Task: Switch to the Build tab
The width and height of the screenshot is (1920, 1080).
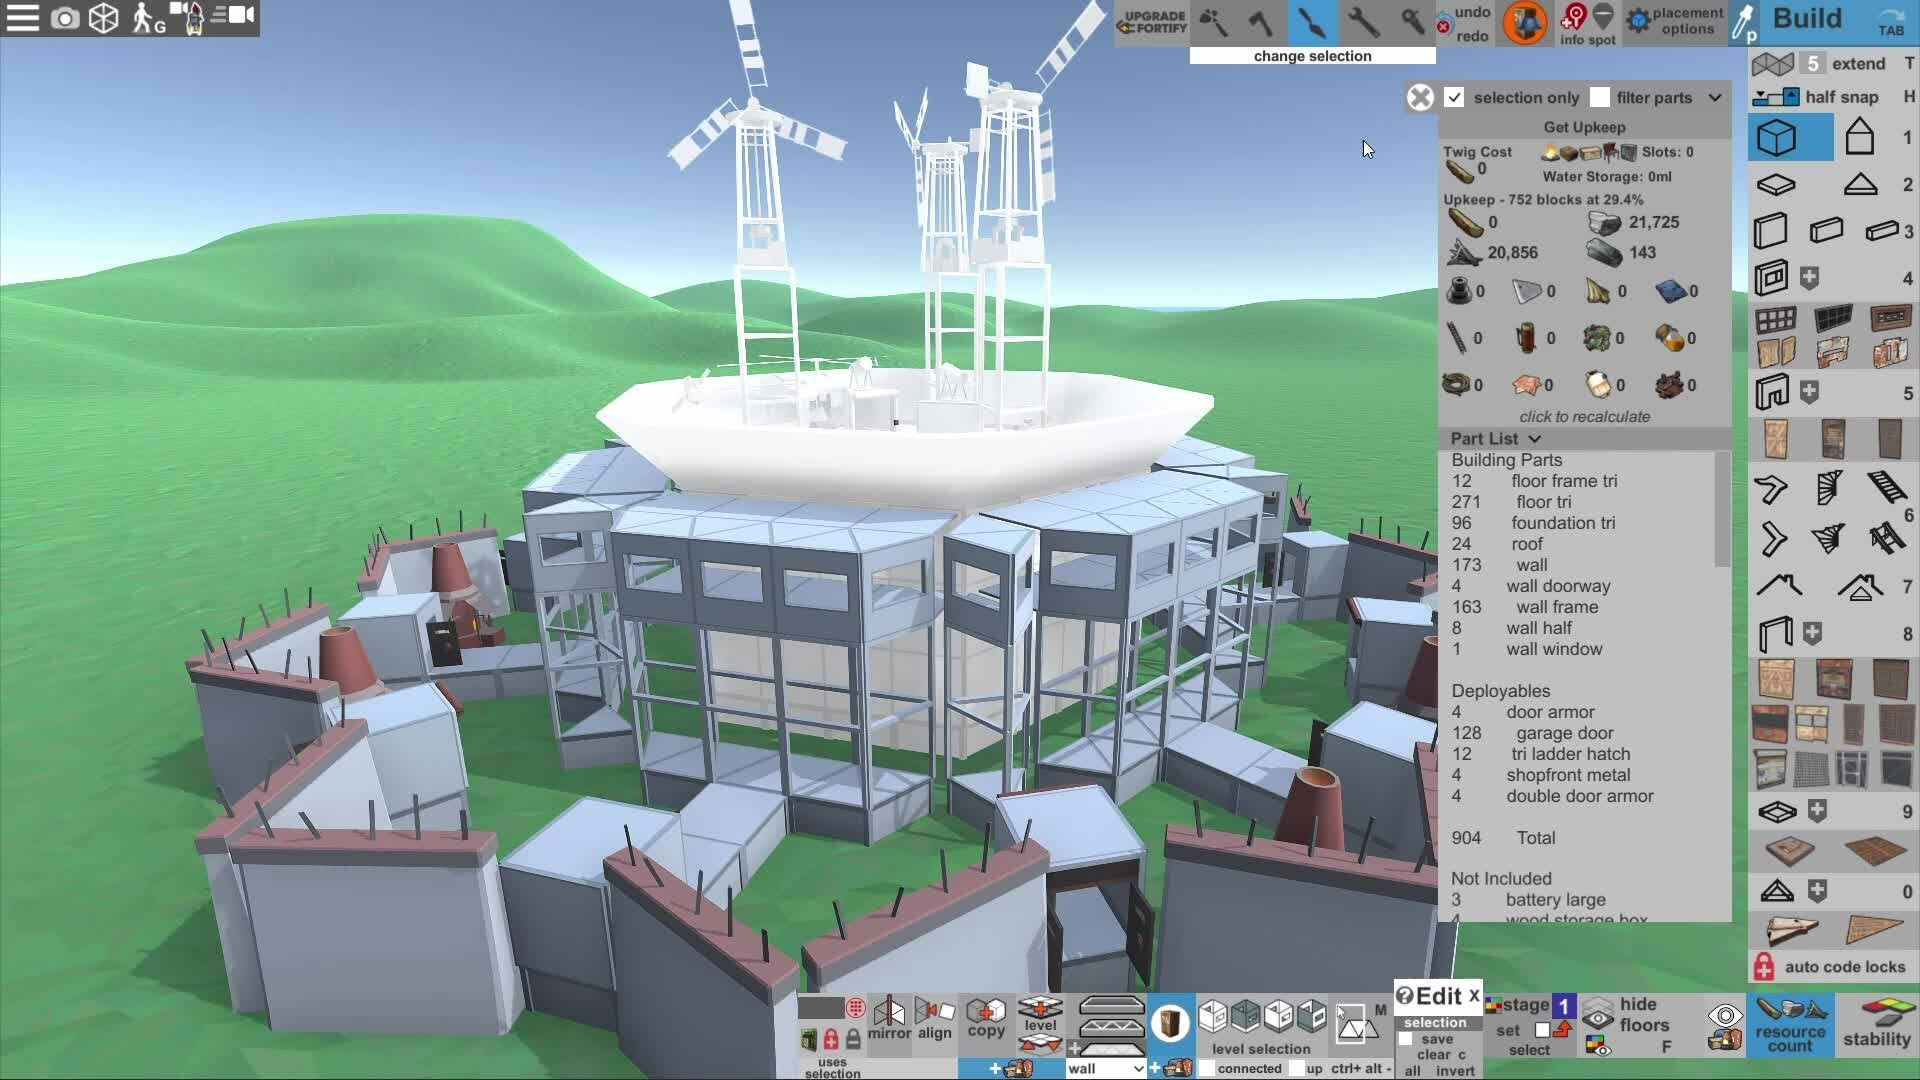Action: pos(1807,19)
